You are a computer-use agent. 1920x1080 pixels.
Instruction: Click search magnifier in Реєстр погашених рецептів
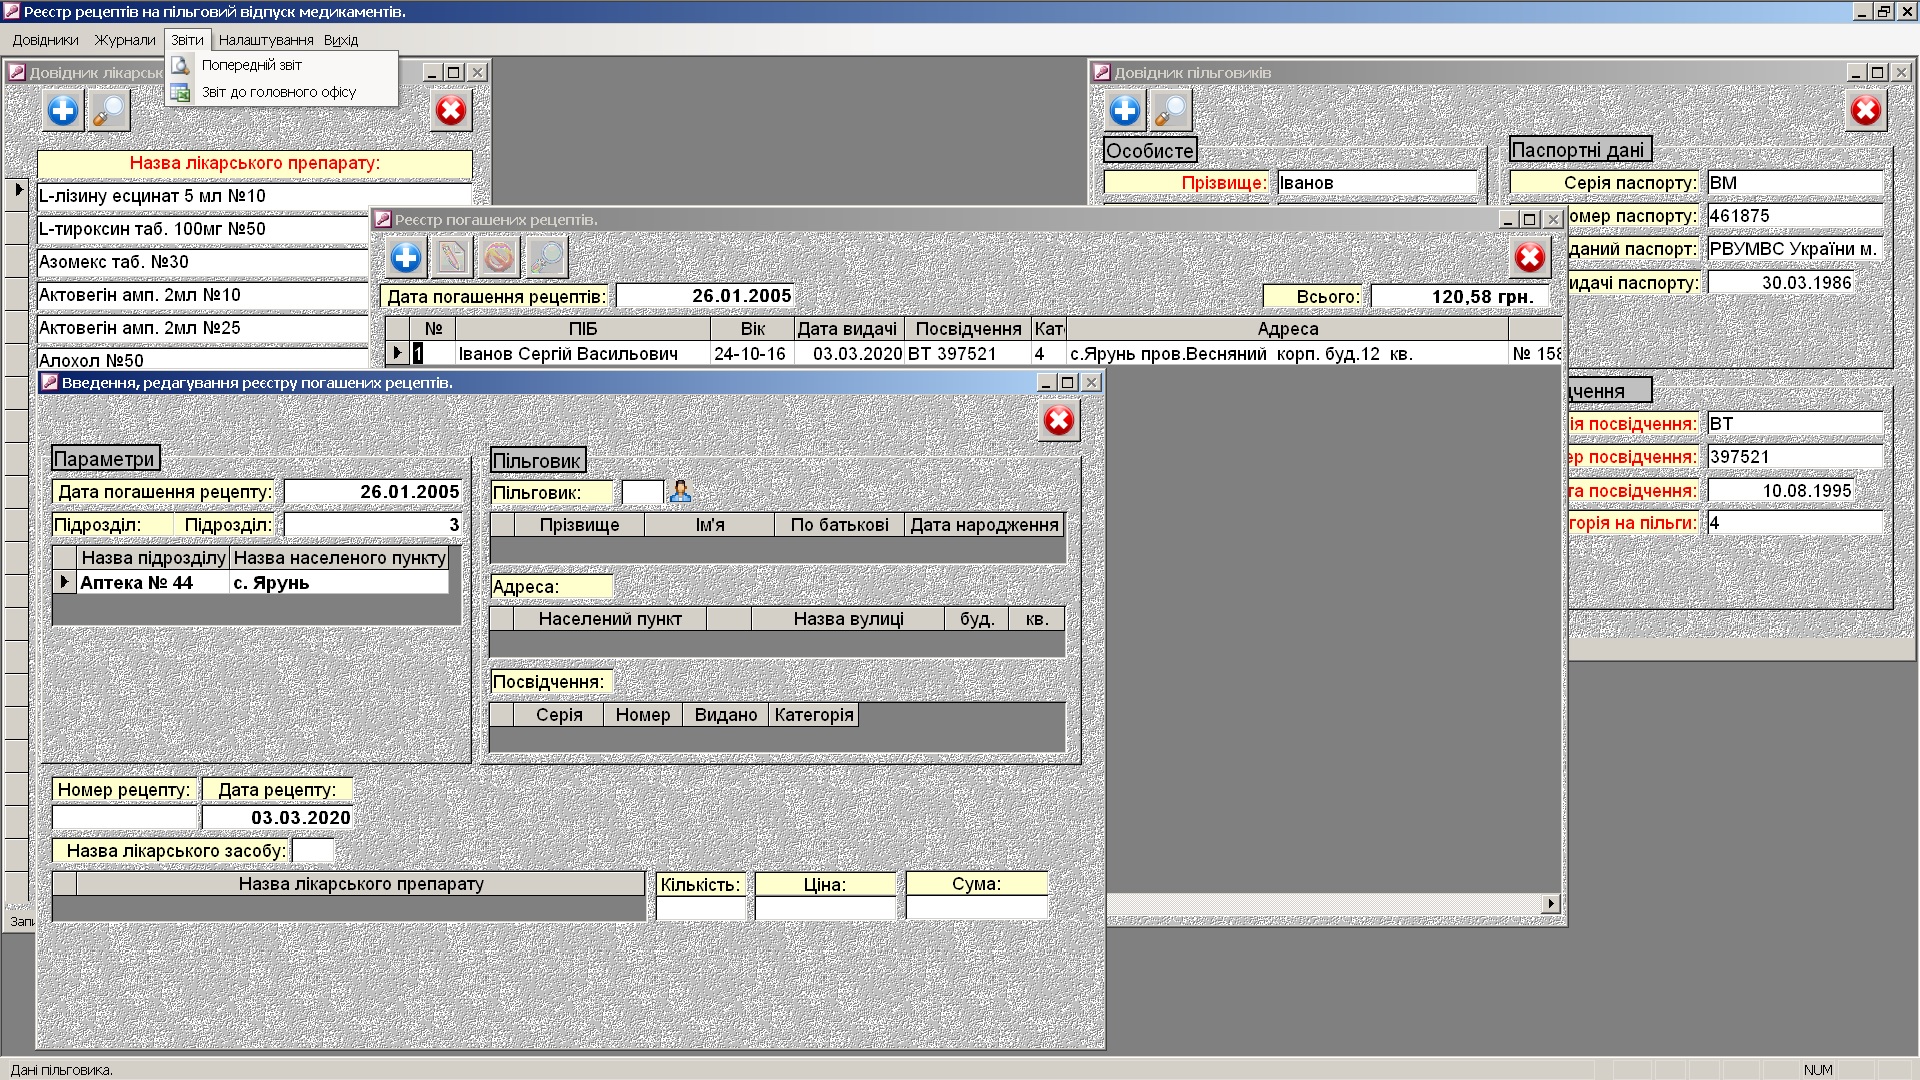(x=547, y=258)
